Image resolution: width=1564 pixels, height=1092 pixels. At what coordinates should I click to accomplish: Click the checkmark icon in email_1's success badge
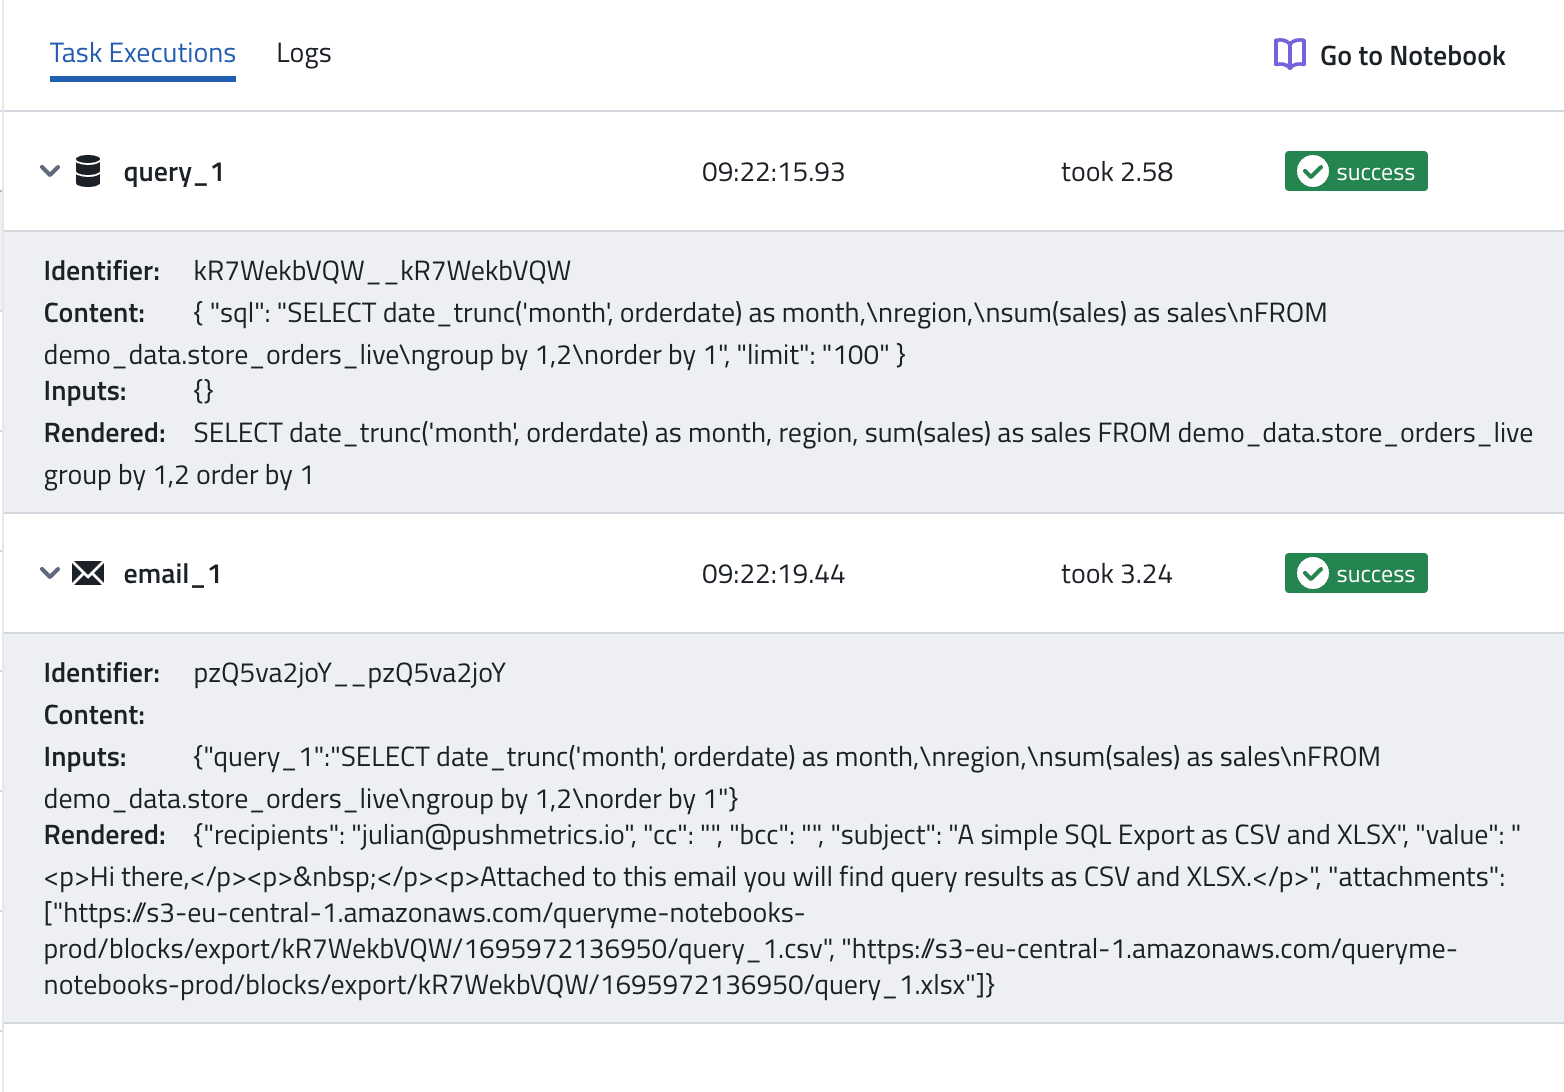pos(1311,574)
